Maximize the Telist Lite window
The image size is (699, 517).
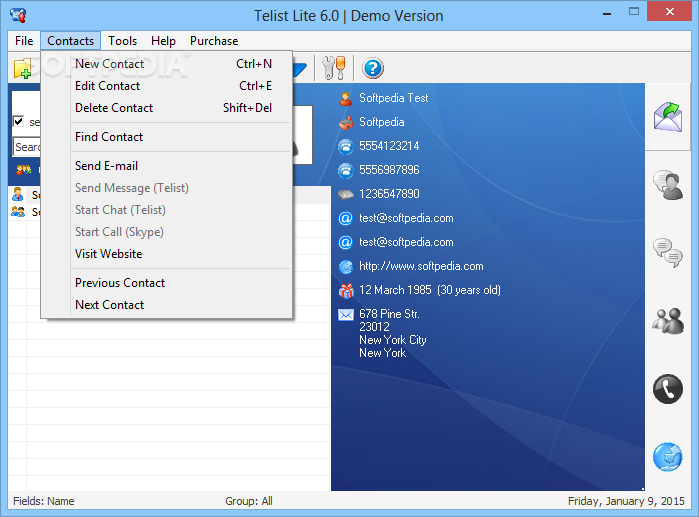click(x=633, y=12)
